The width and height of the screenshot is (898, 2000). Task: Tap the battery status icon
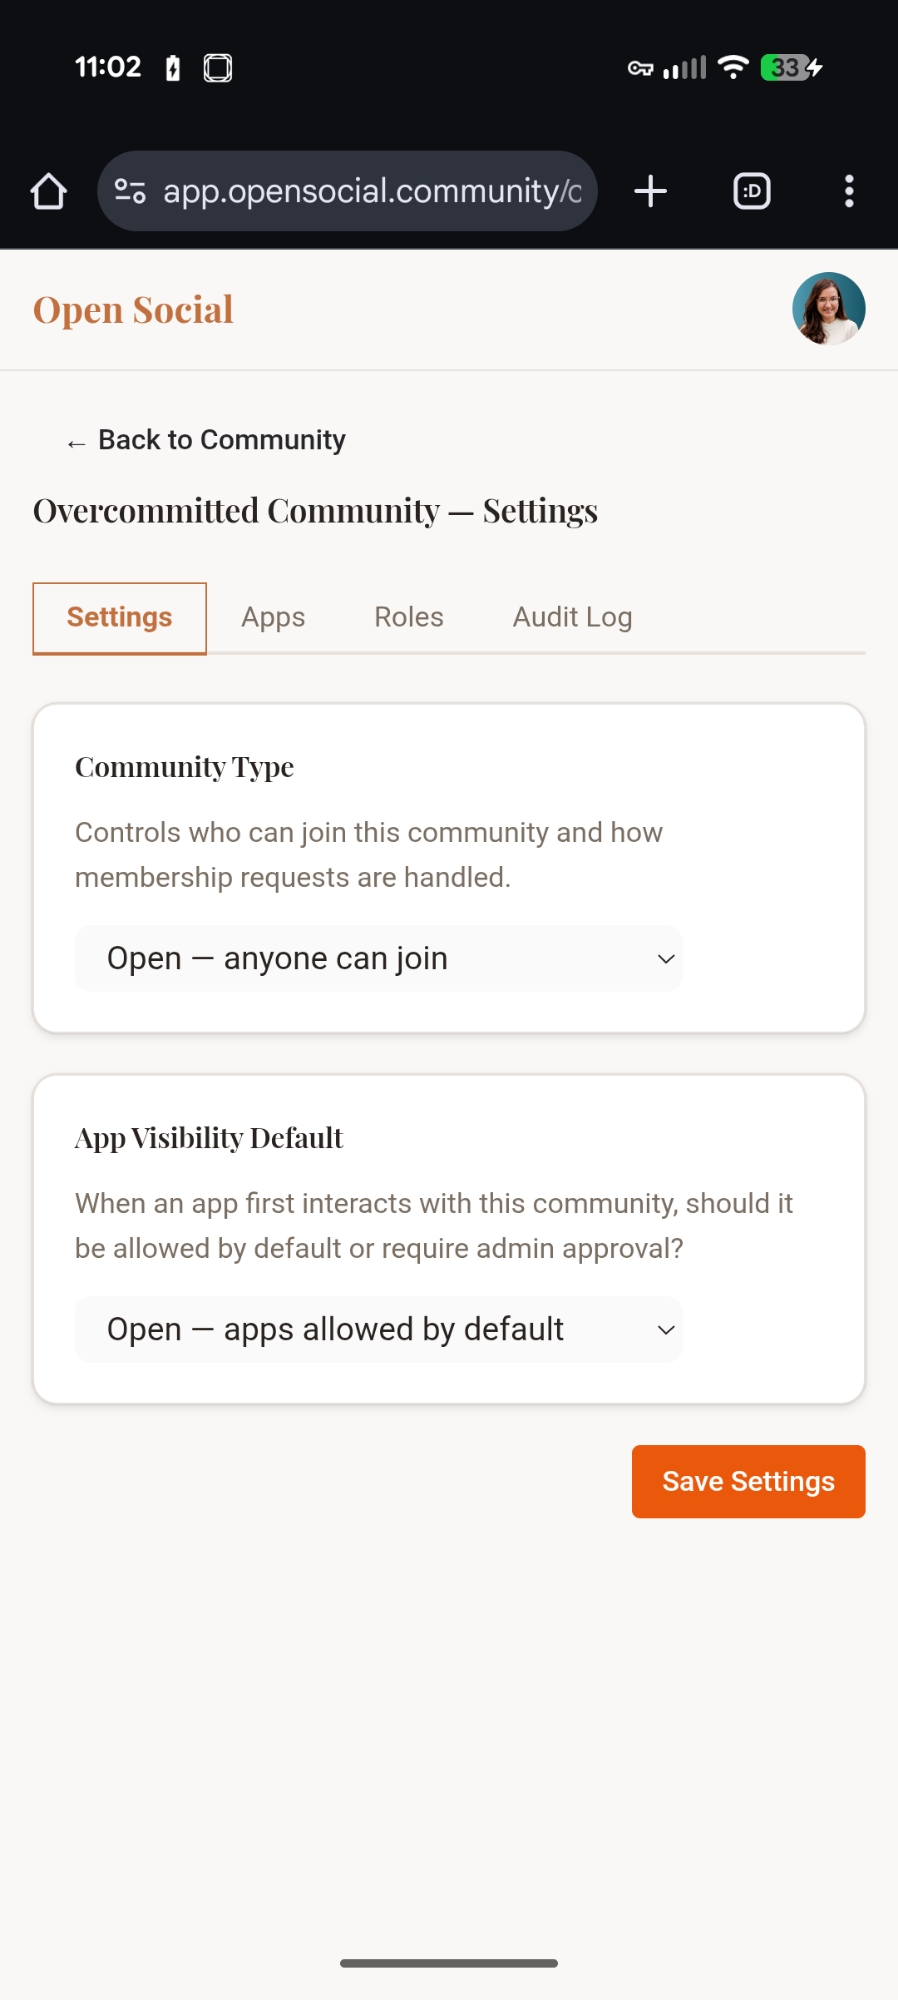click(790, 68)
